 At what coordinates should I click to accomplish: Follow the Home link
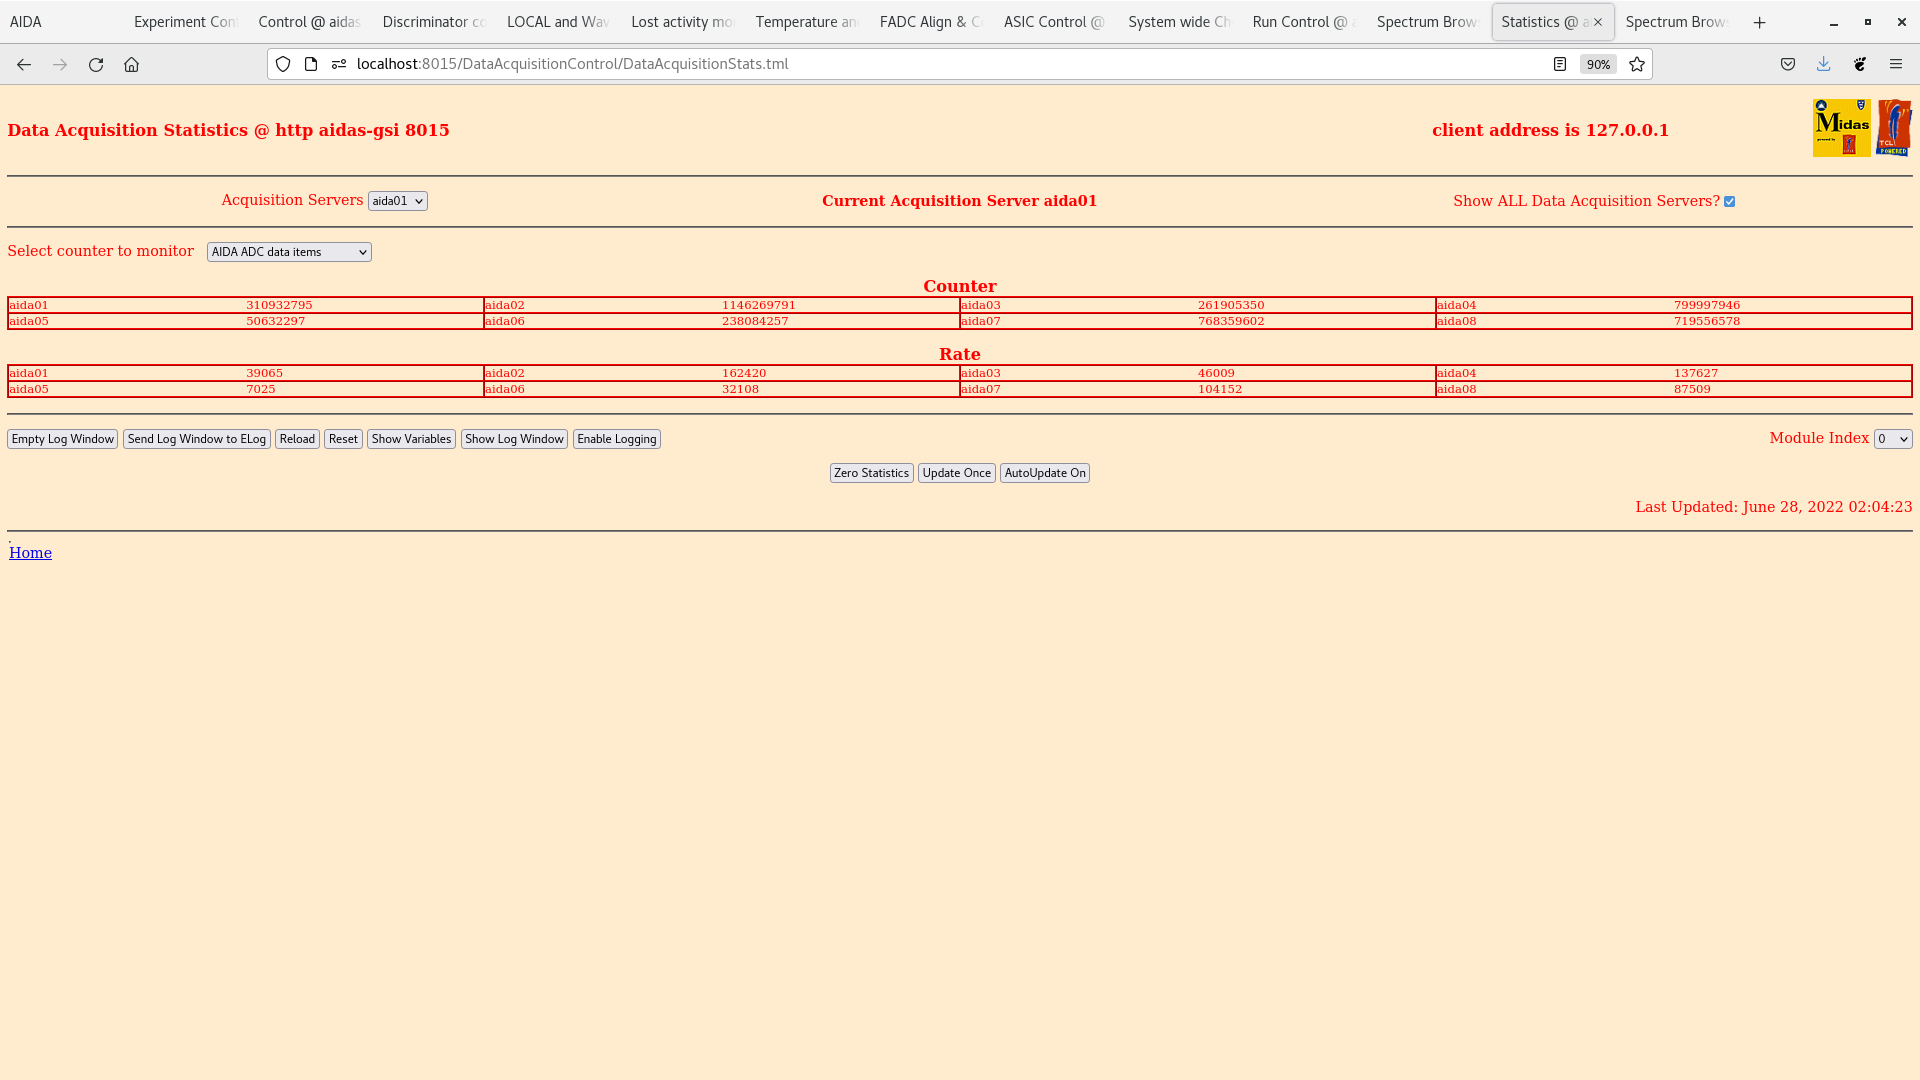click(30, 553)
